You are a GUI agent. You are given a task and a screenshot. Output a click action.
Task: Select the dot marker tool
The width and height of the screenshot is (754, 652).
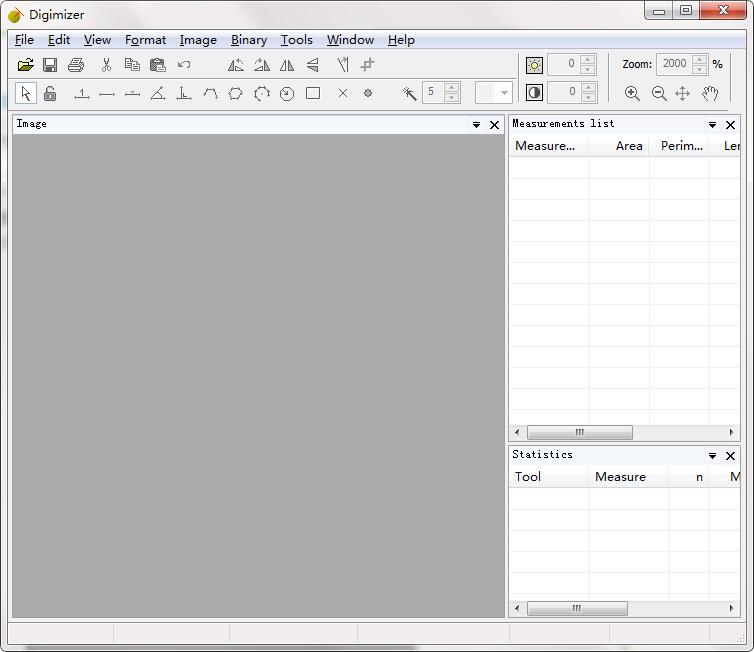[368, 93]
